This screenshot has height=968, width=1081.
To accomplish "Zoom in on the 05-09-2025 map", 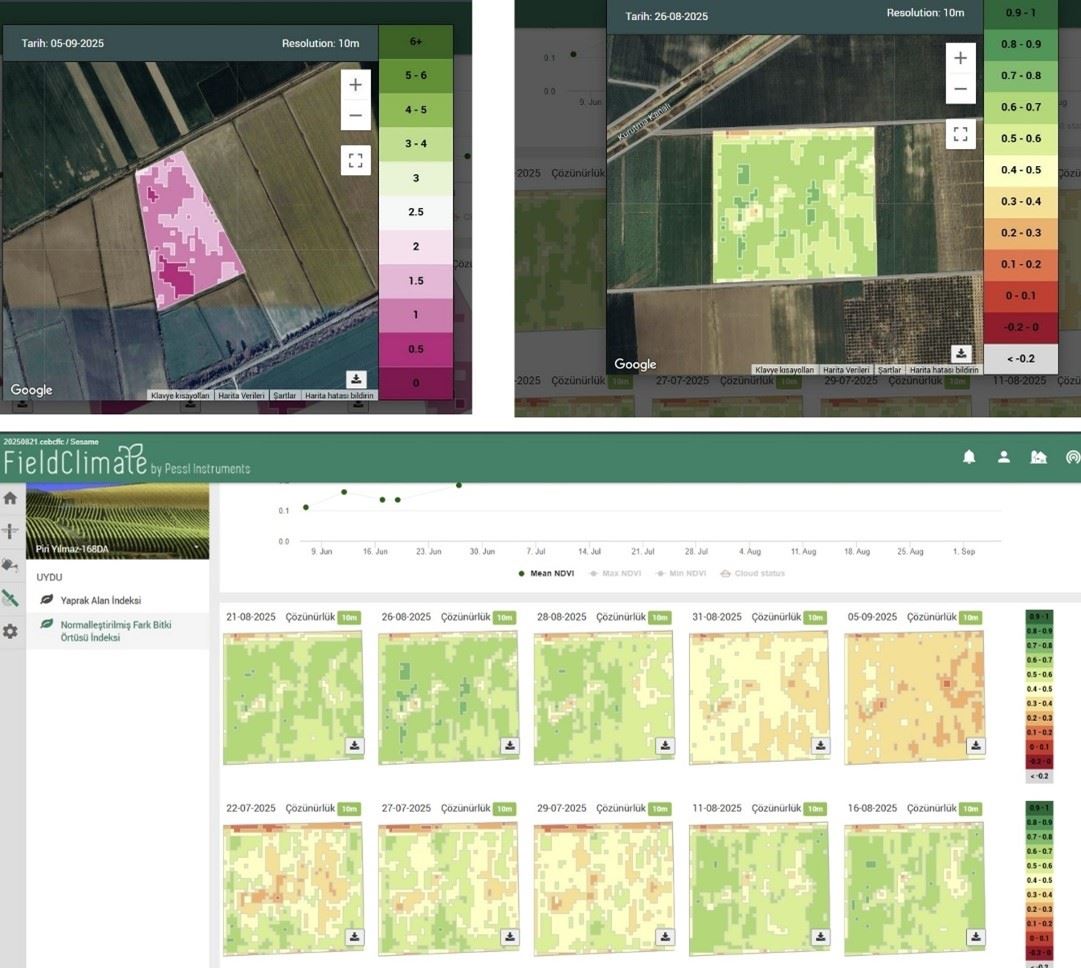I will [x=355, y=85].
